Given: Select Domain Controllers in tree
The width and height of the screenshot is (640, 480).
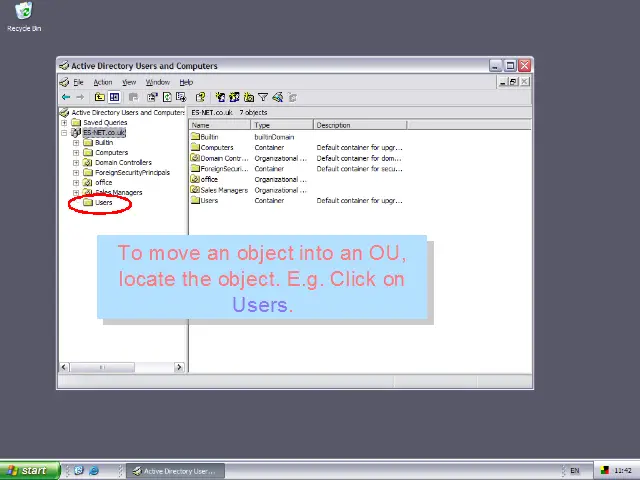Looking at the screenshot, I should [x=123, y=162].
